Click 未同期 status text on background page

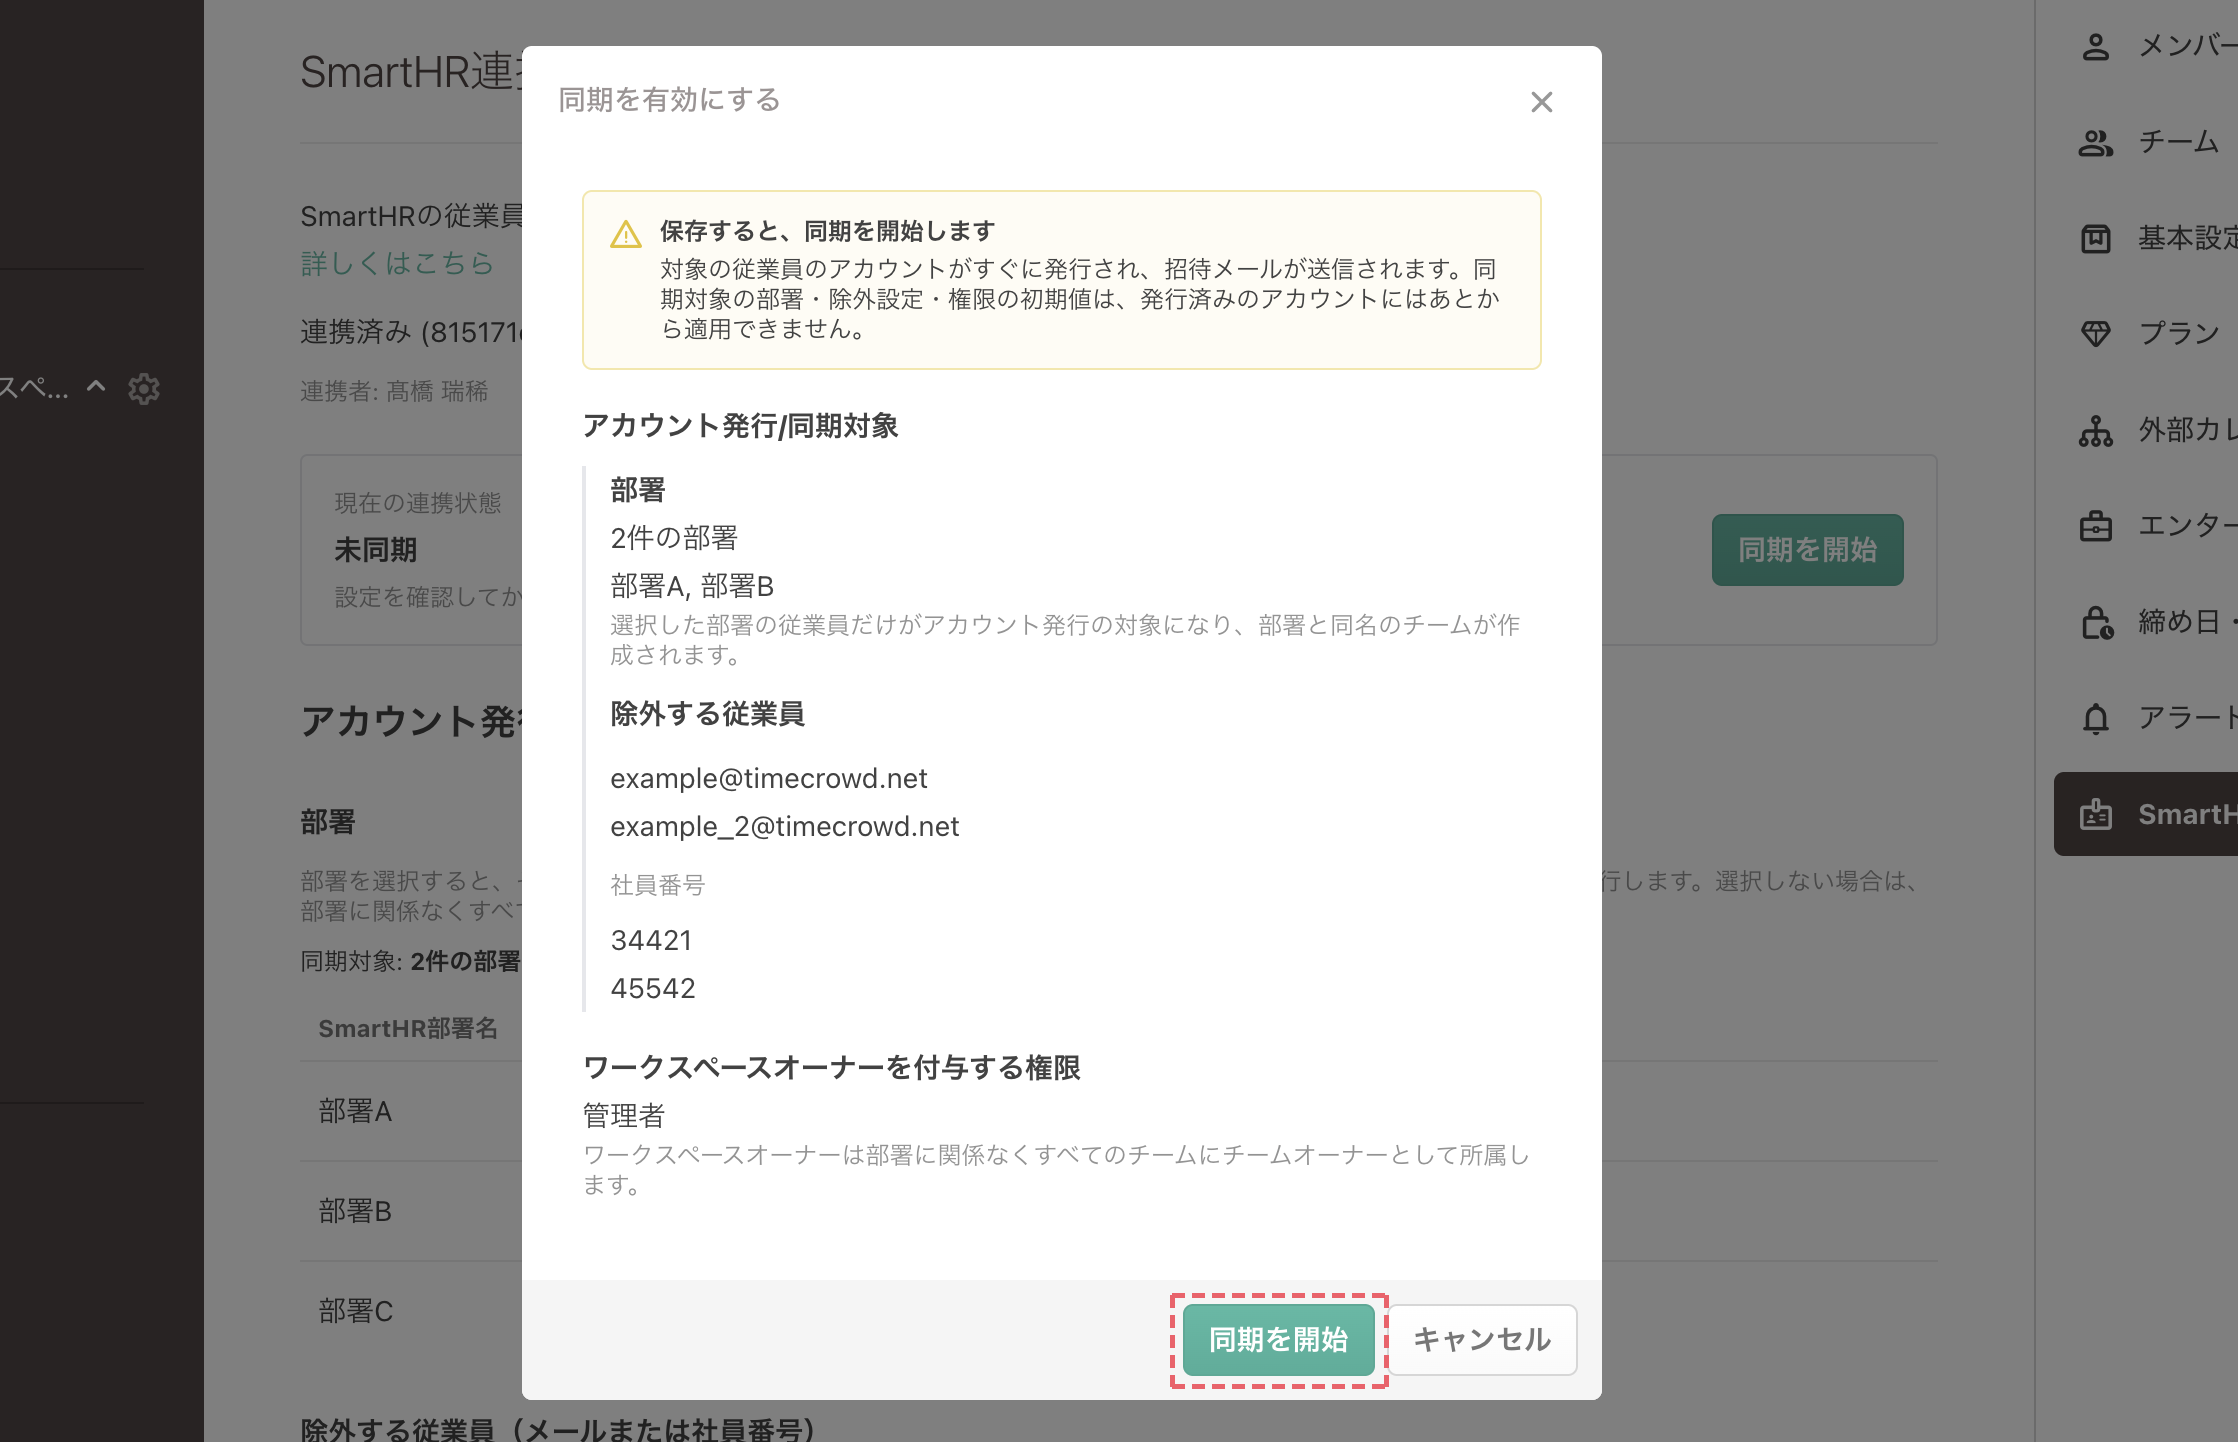376,550
